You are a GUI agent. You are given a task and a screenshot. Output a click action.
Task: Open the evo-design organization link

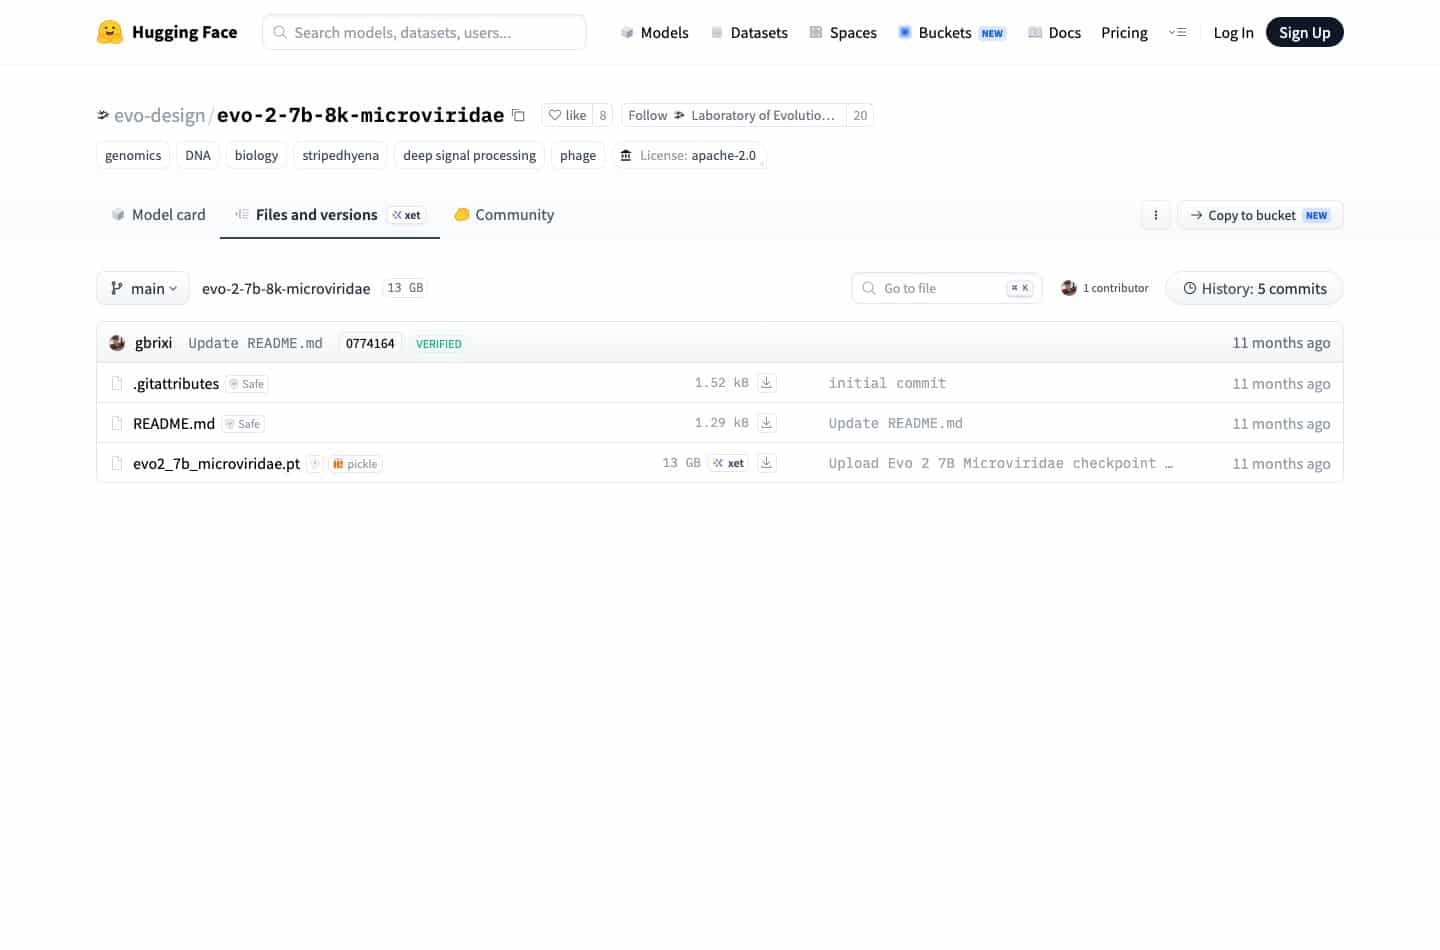159,115
